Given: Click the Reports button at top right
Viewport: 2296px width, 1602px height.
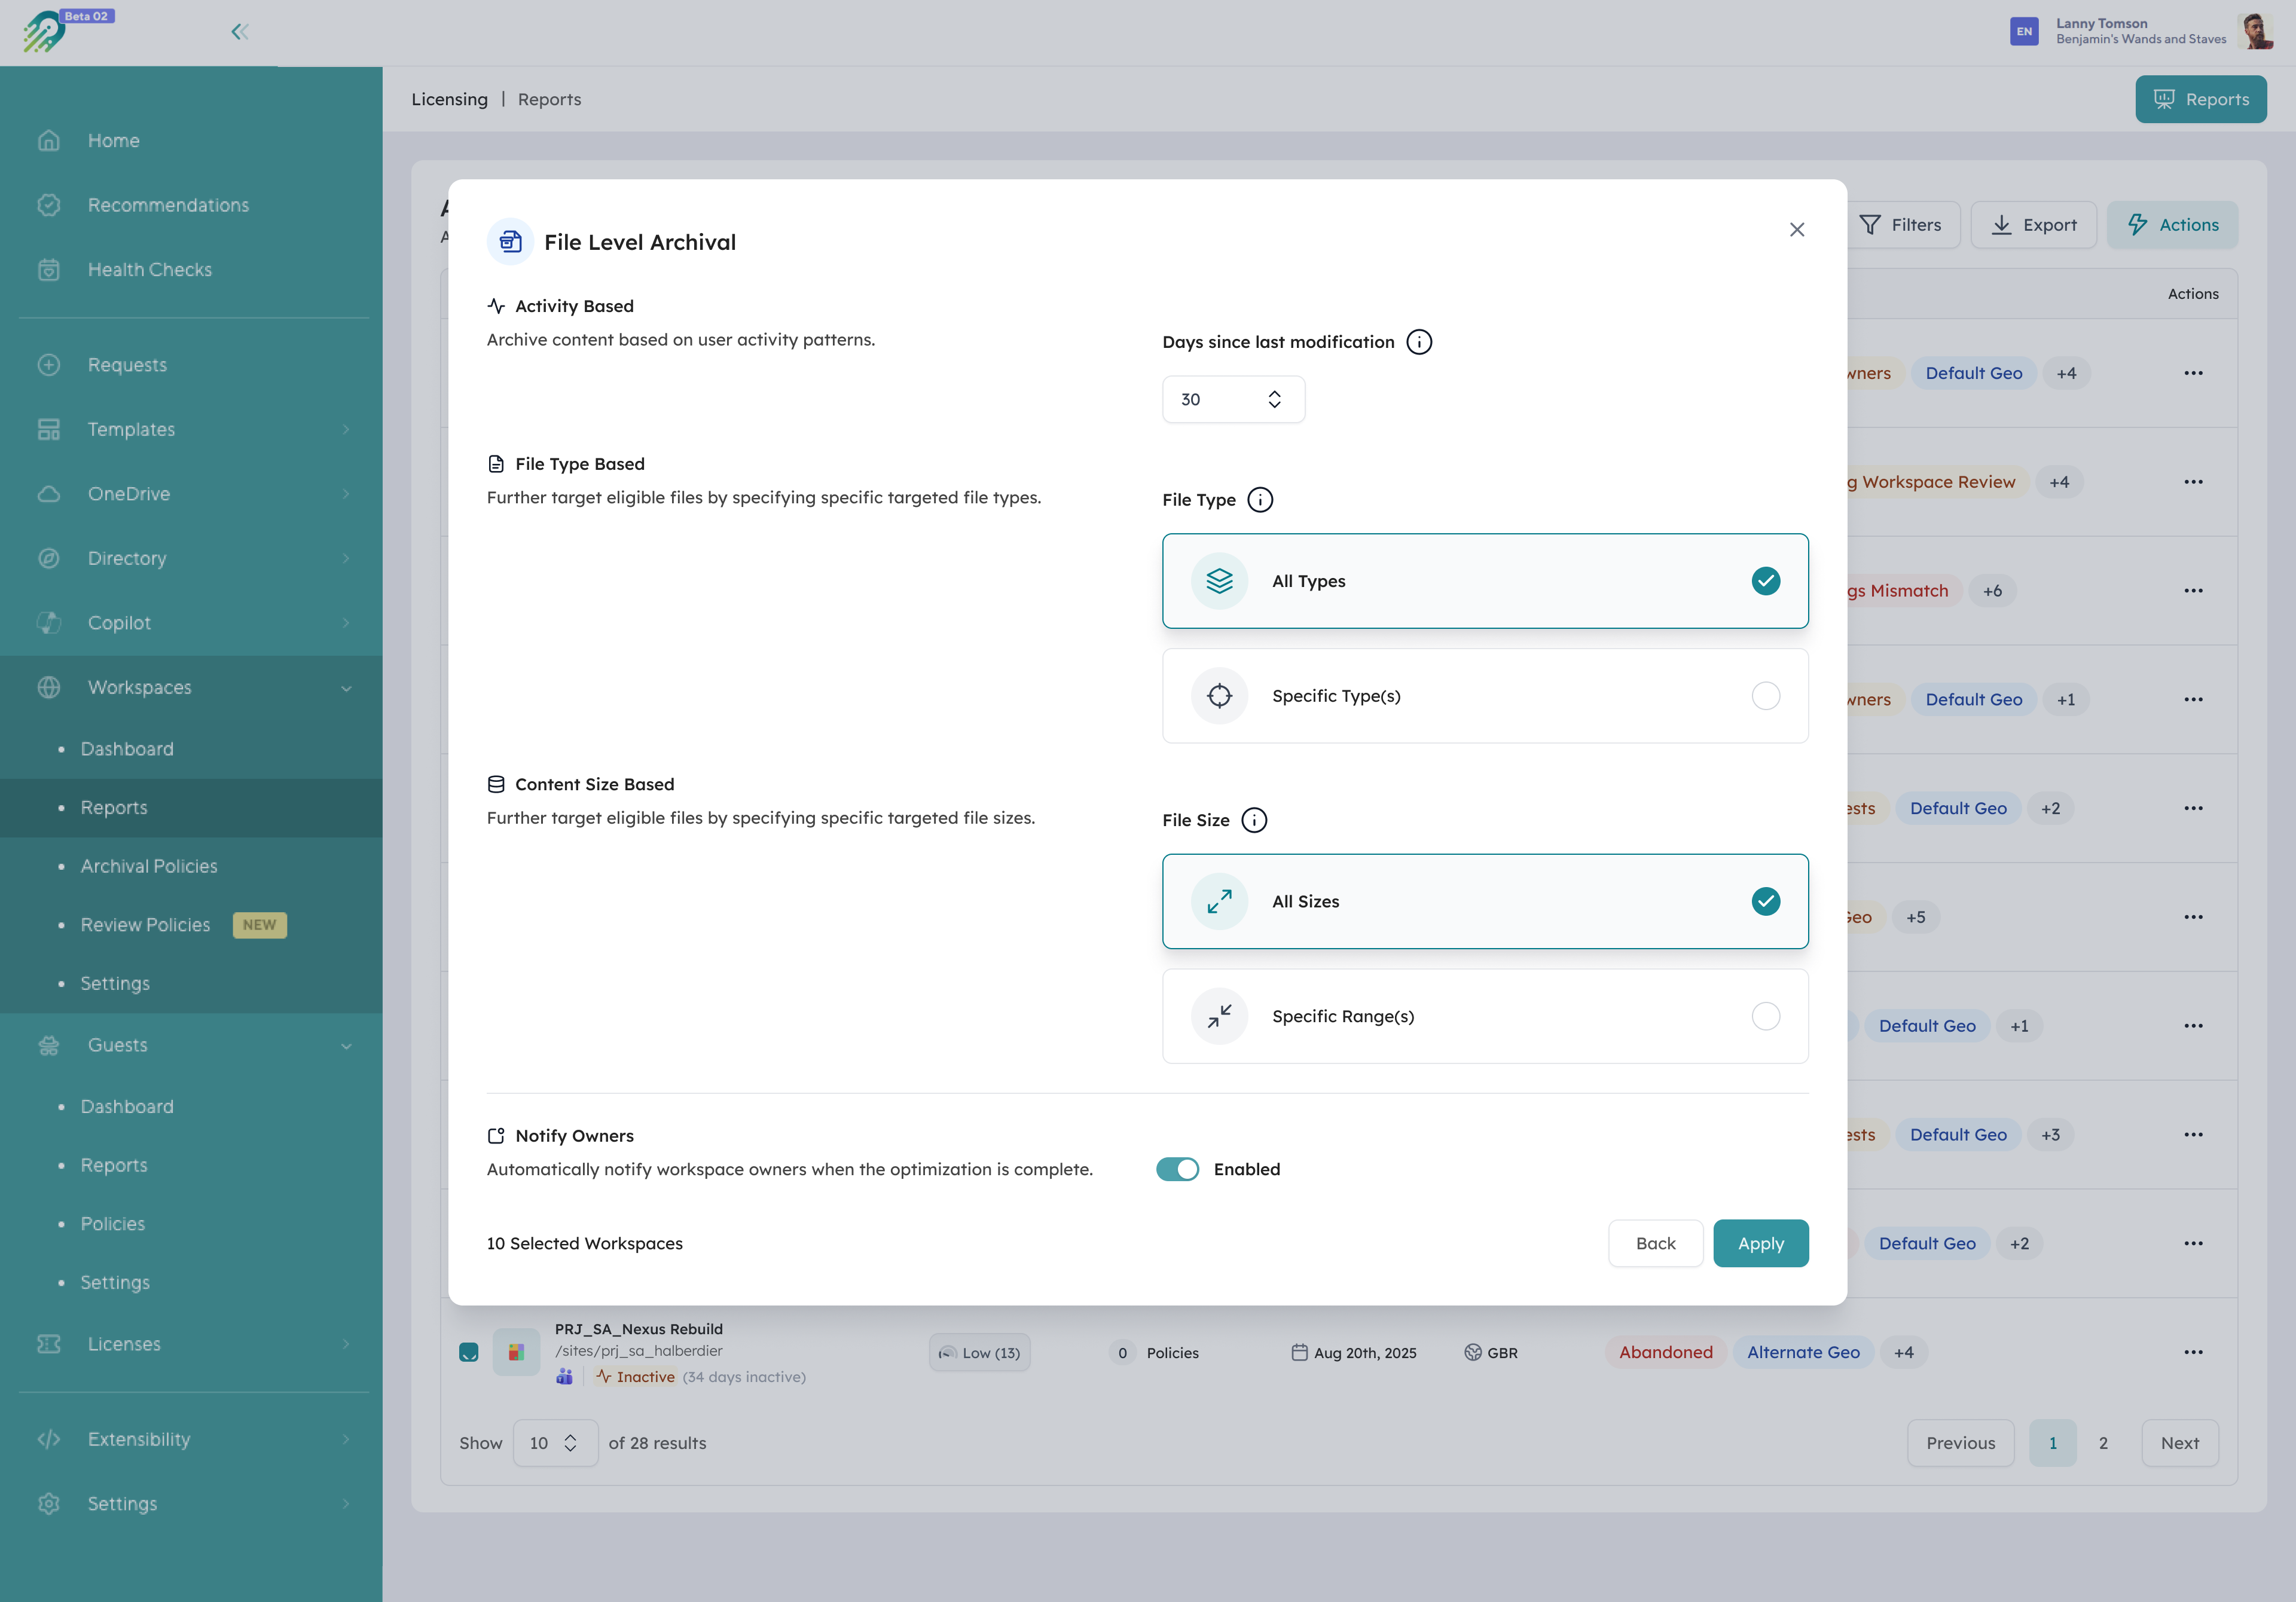Looking at the screenshot, I should pyautogui.click(x=2200, y=99).
